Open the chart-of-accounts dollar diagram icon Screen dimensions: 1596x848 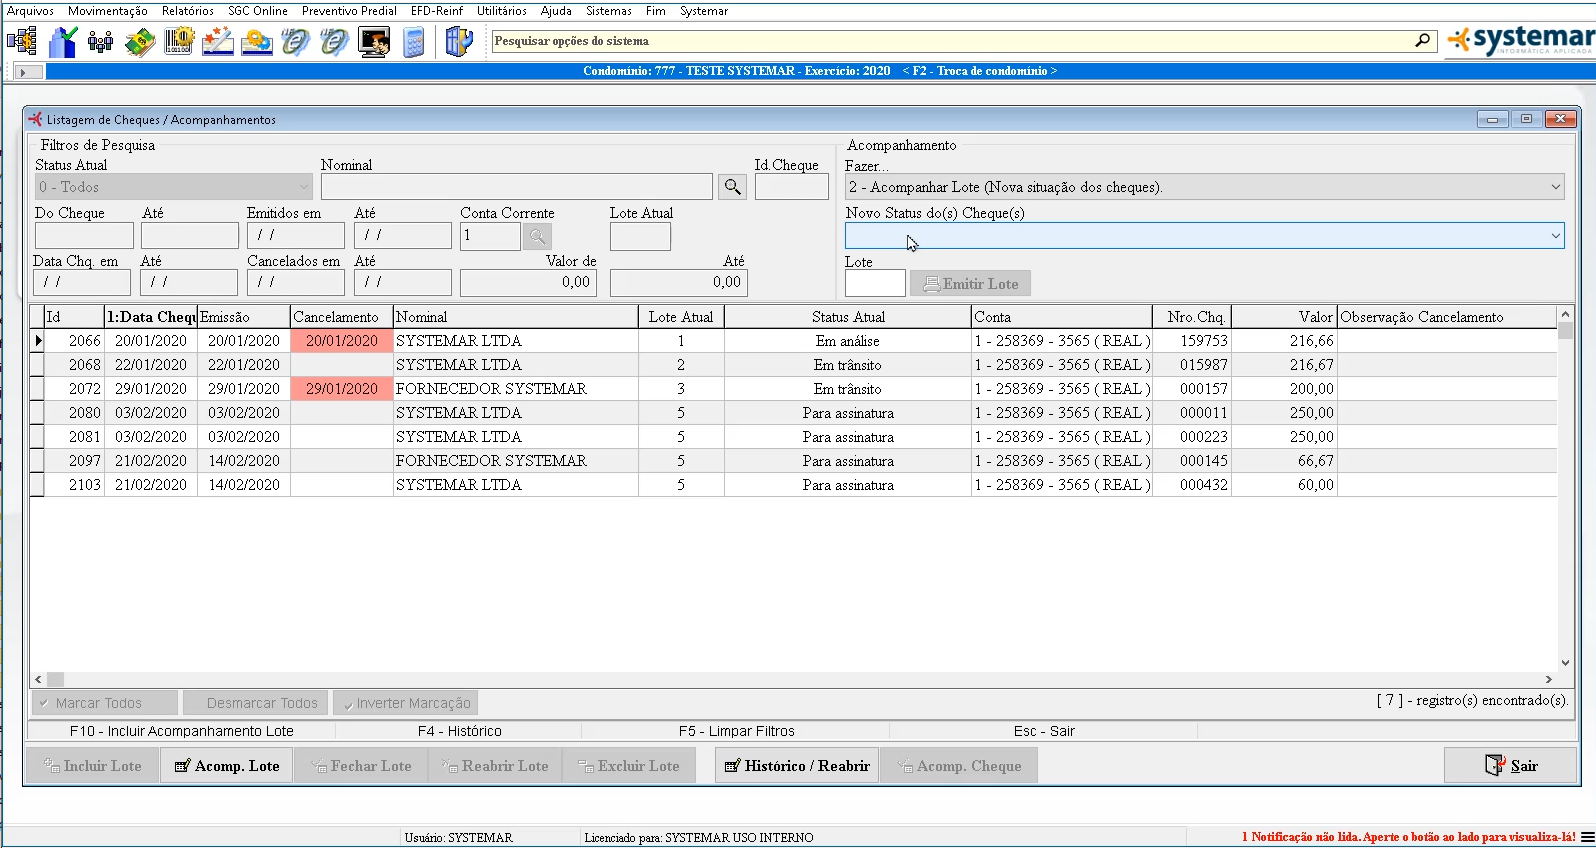pyautogui.click(x=21, y=42)
